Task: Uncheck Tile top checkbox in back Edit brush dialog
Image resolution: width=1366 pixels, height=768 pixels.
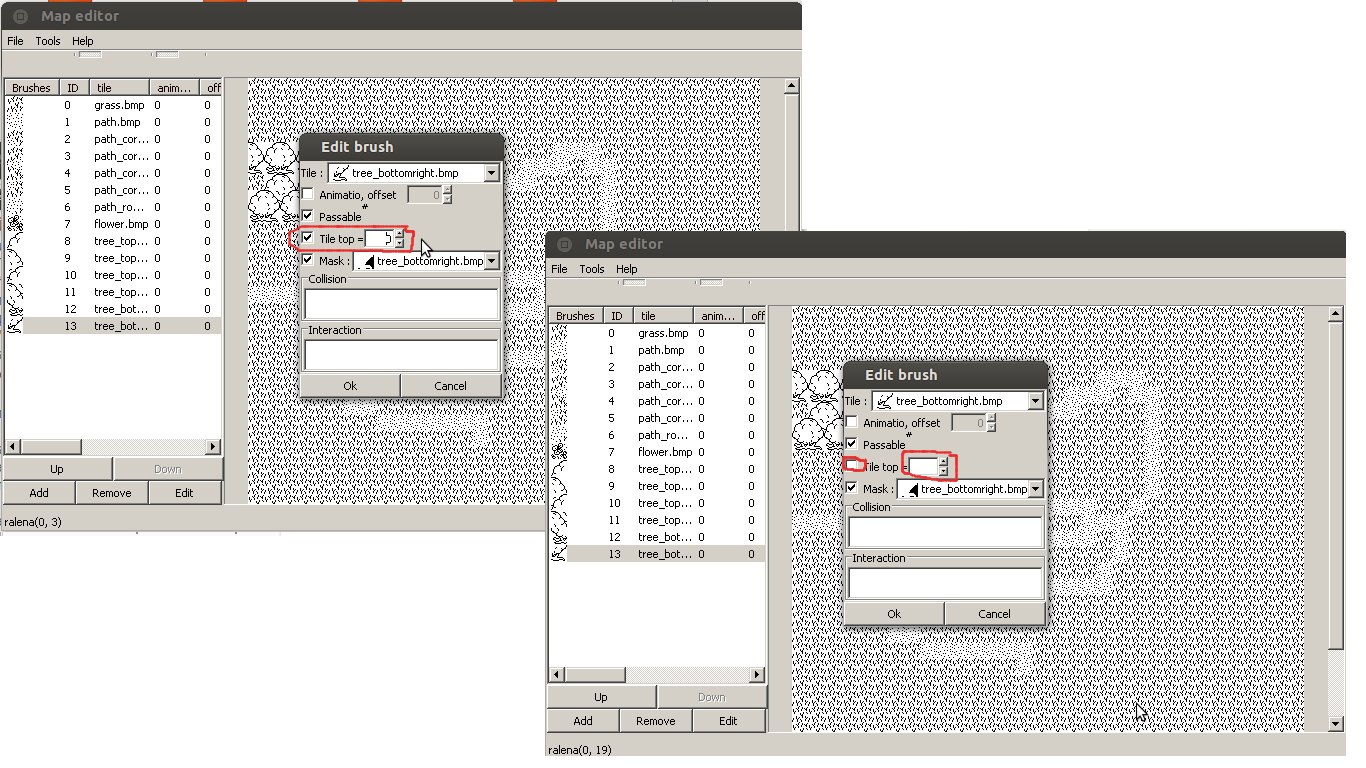Action: click(x=308, y=239)
